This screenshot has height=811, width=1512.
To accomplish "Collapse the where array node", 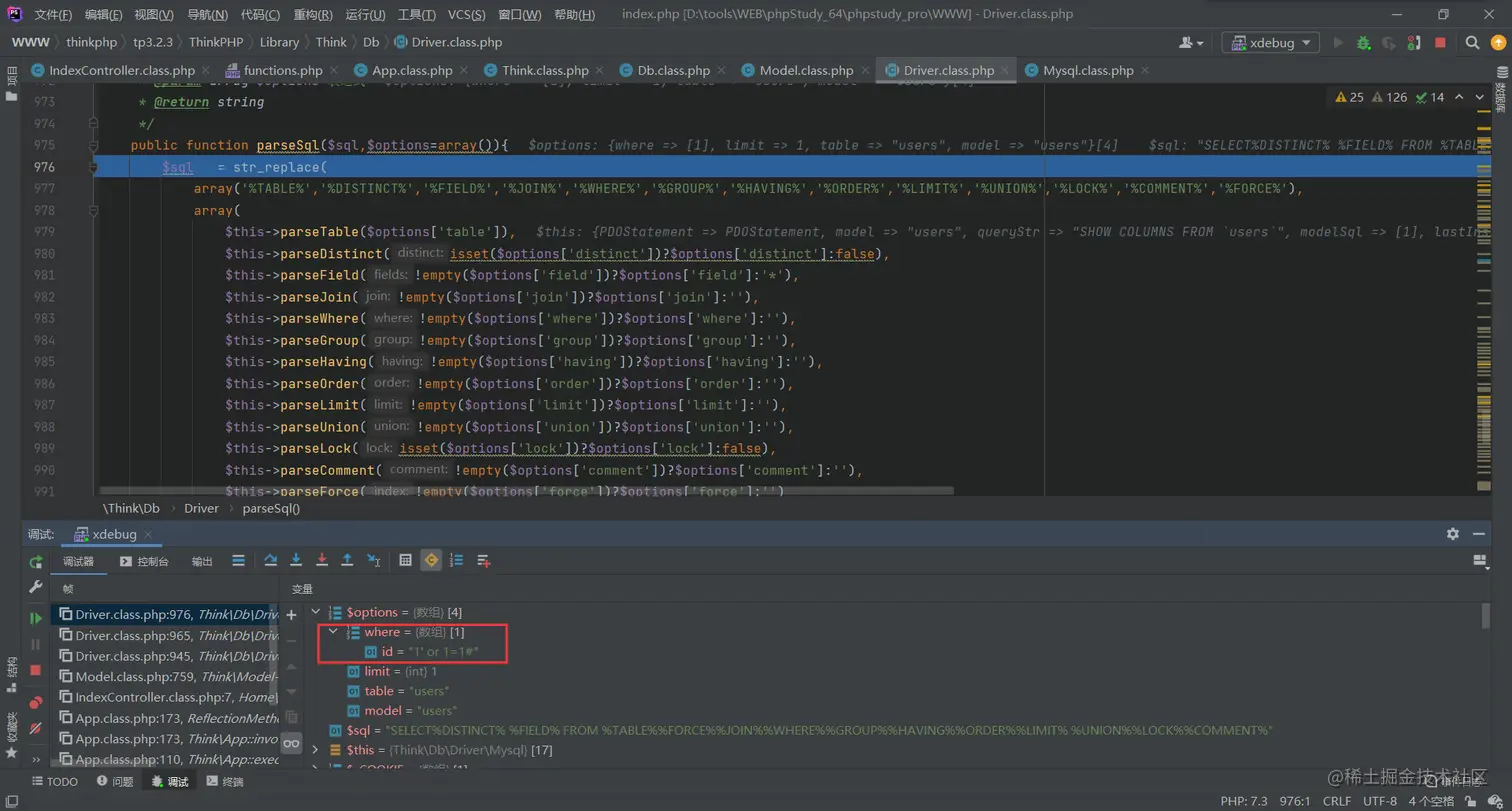I will tap(333, 632).
